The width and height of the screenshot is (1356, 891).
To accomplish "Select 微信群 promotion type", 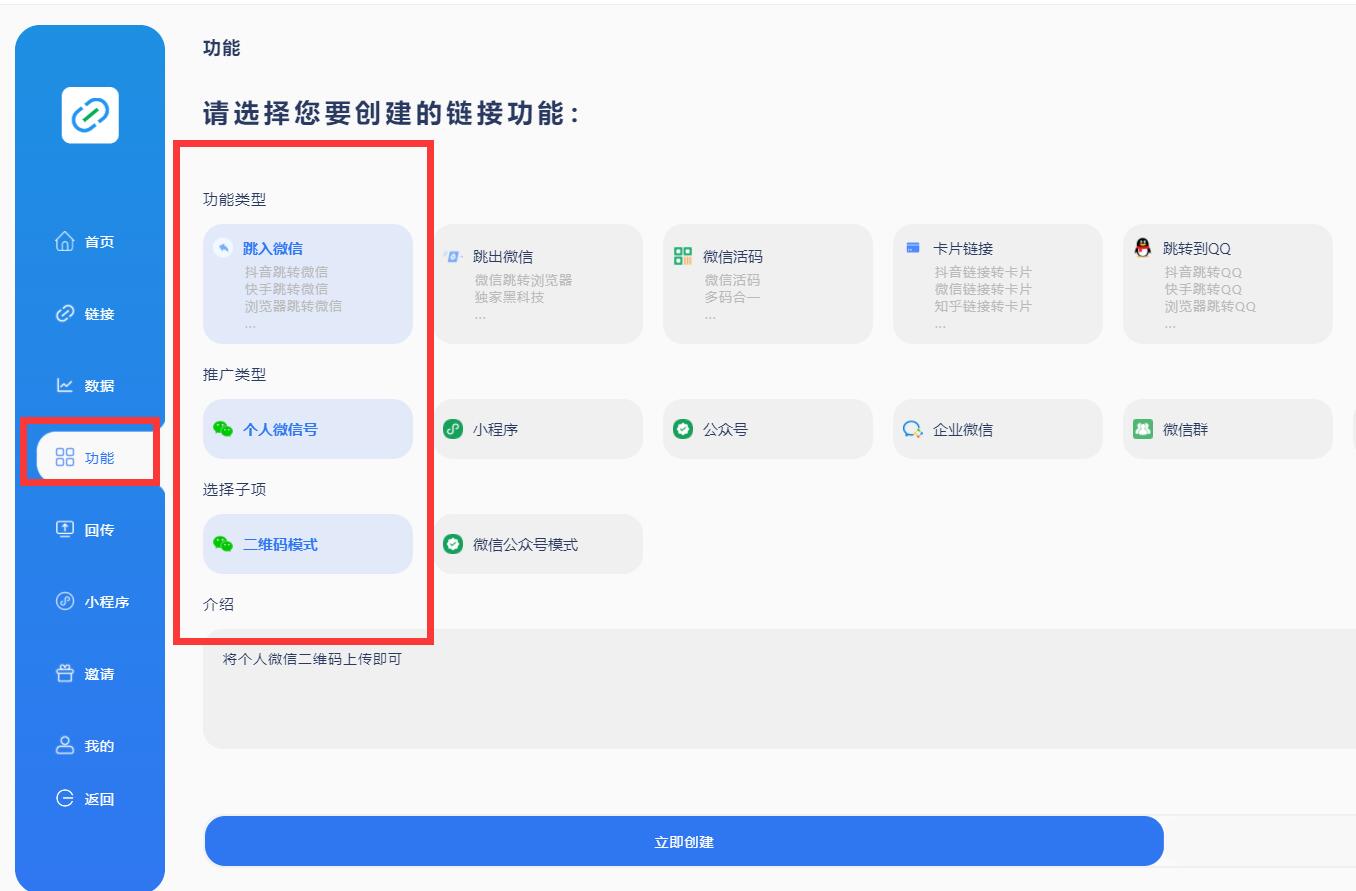I will pyautogui.click(x=1228, y=429).
